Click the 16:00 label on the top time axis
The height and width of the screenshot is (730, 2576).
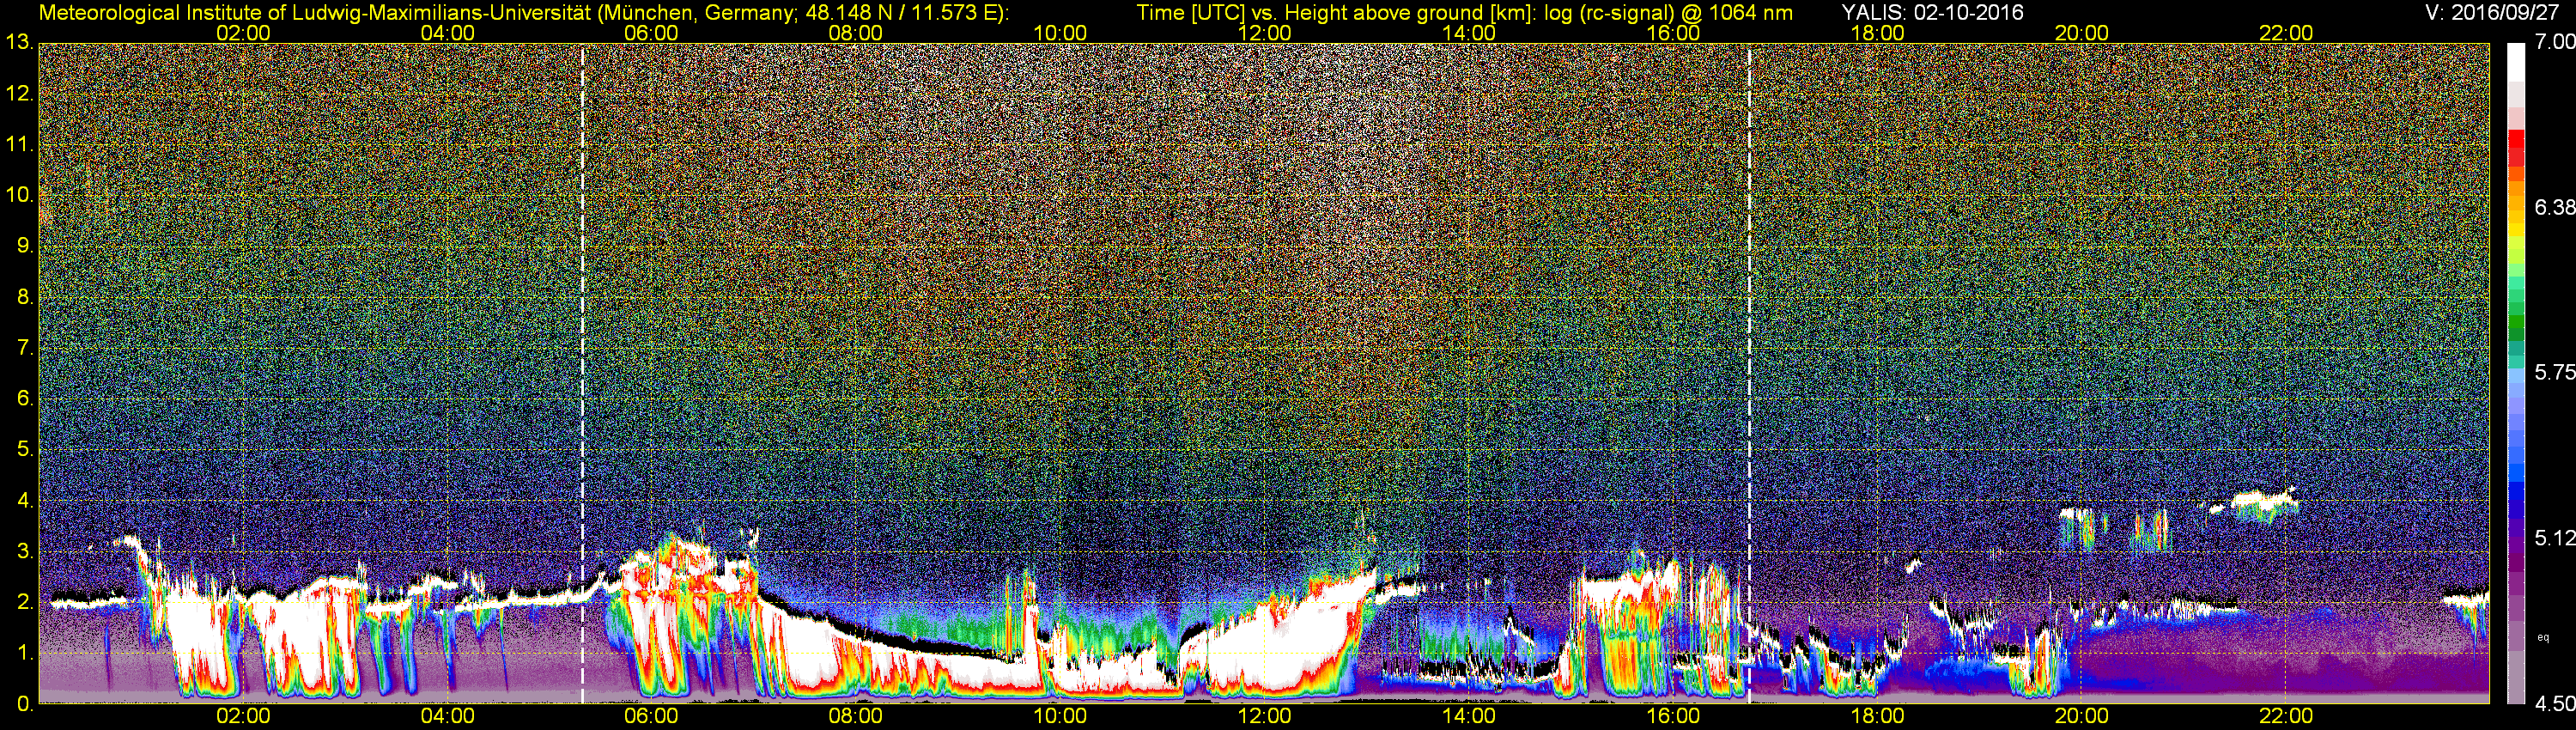pos(1673,33)
